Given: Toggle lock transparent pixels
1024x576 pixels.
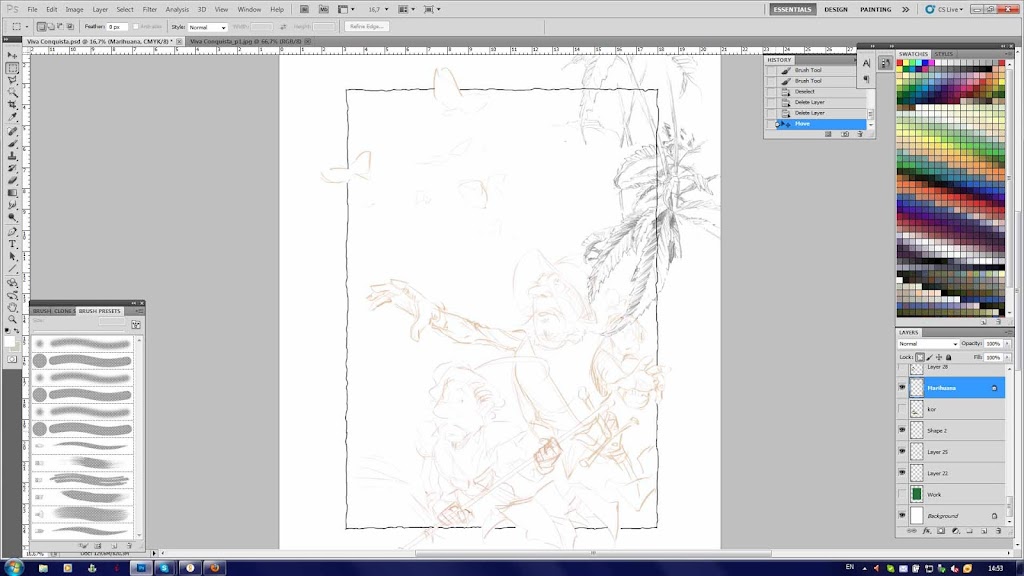Looking at the screenshot, I should point(920,357).
